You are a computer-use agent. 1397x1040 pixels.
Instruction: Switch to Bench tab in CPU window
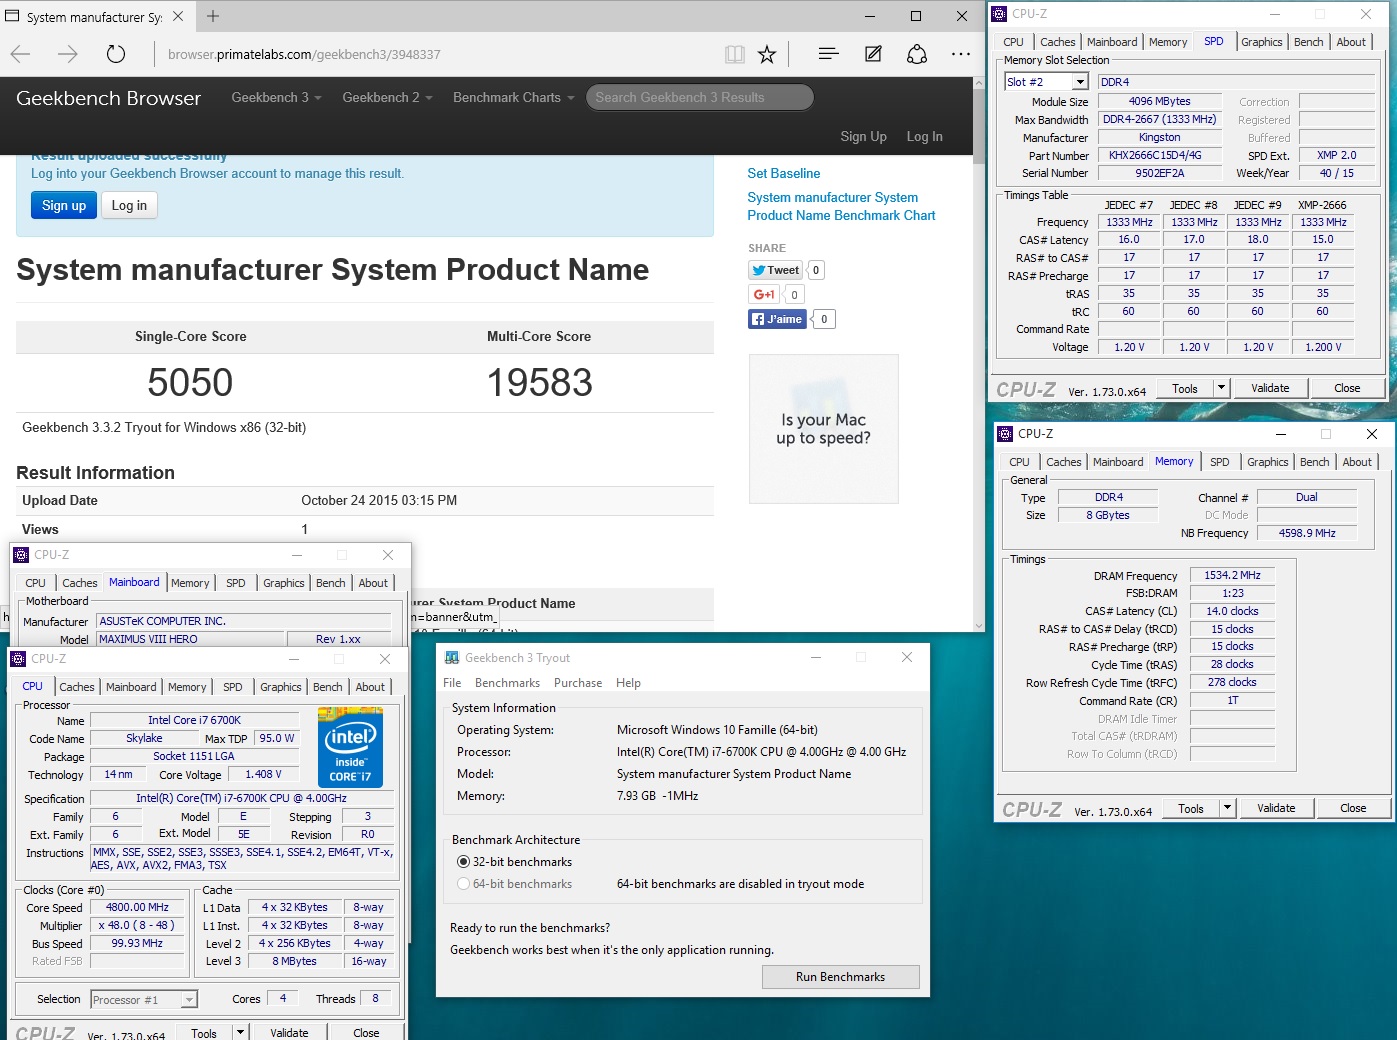327,687
